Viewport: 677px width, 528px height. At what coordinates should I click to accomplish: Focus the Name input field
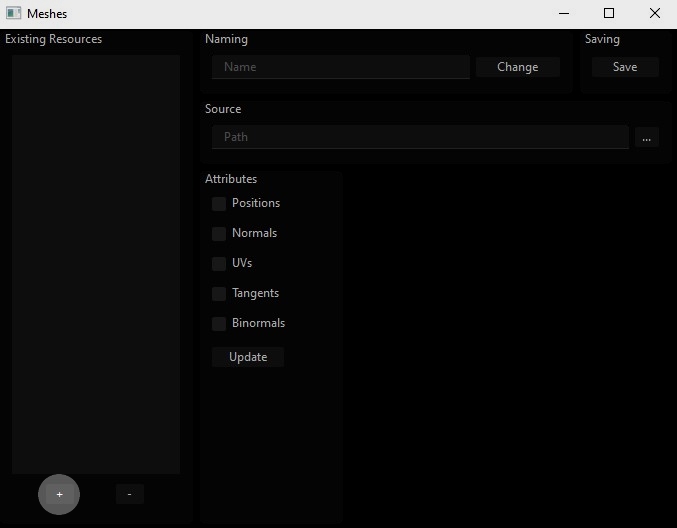click(341, 67)
